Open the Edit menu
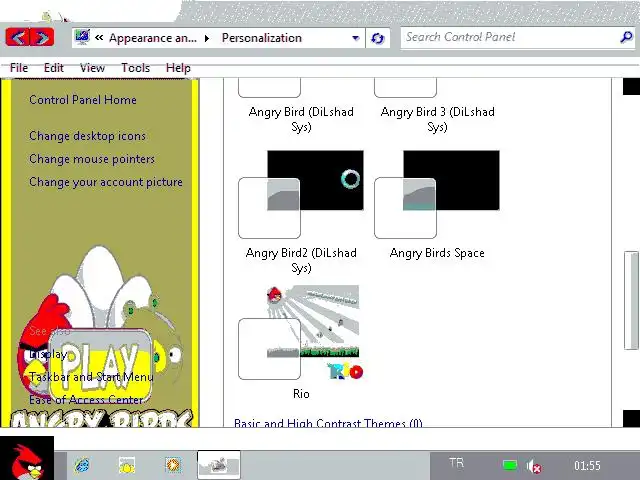Screen dimensions: 640x480 click(x=53, y=68)
